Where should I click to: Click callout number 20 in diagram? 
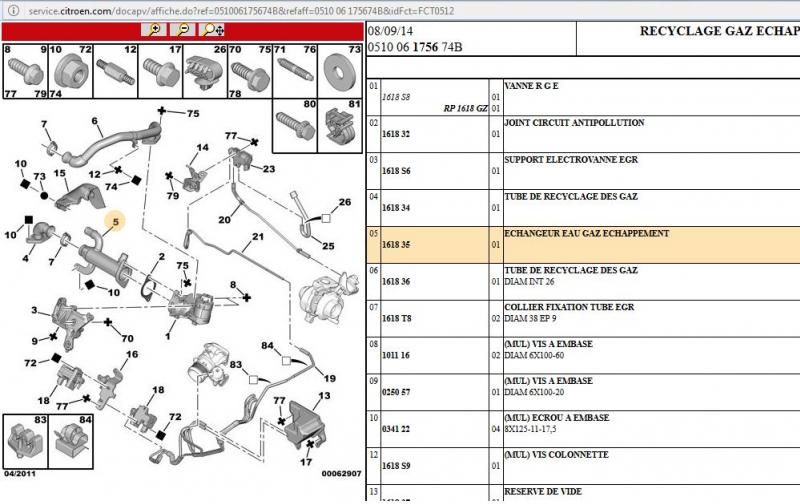tap(224, 220)
